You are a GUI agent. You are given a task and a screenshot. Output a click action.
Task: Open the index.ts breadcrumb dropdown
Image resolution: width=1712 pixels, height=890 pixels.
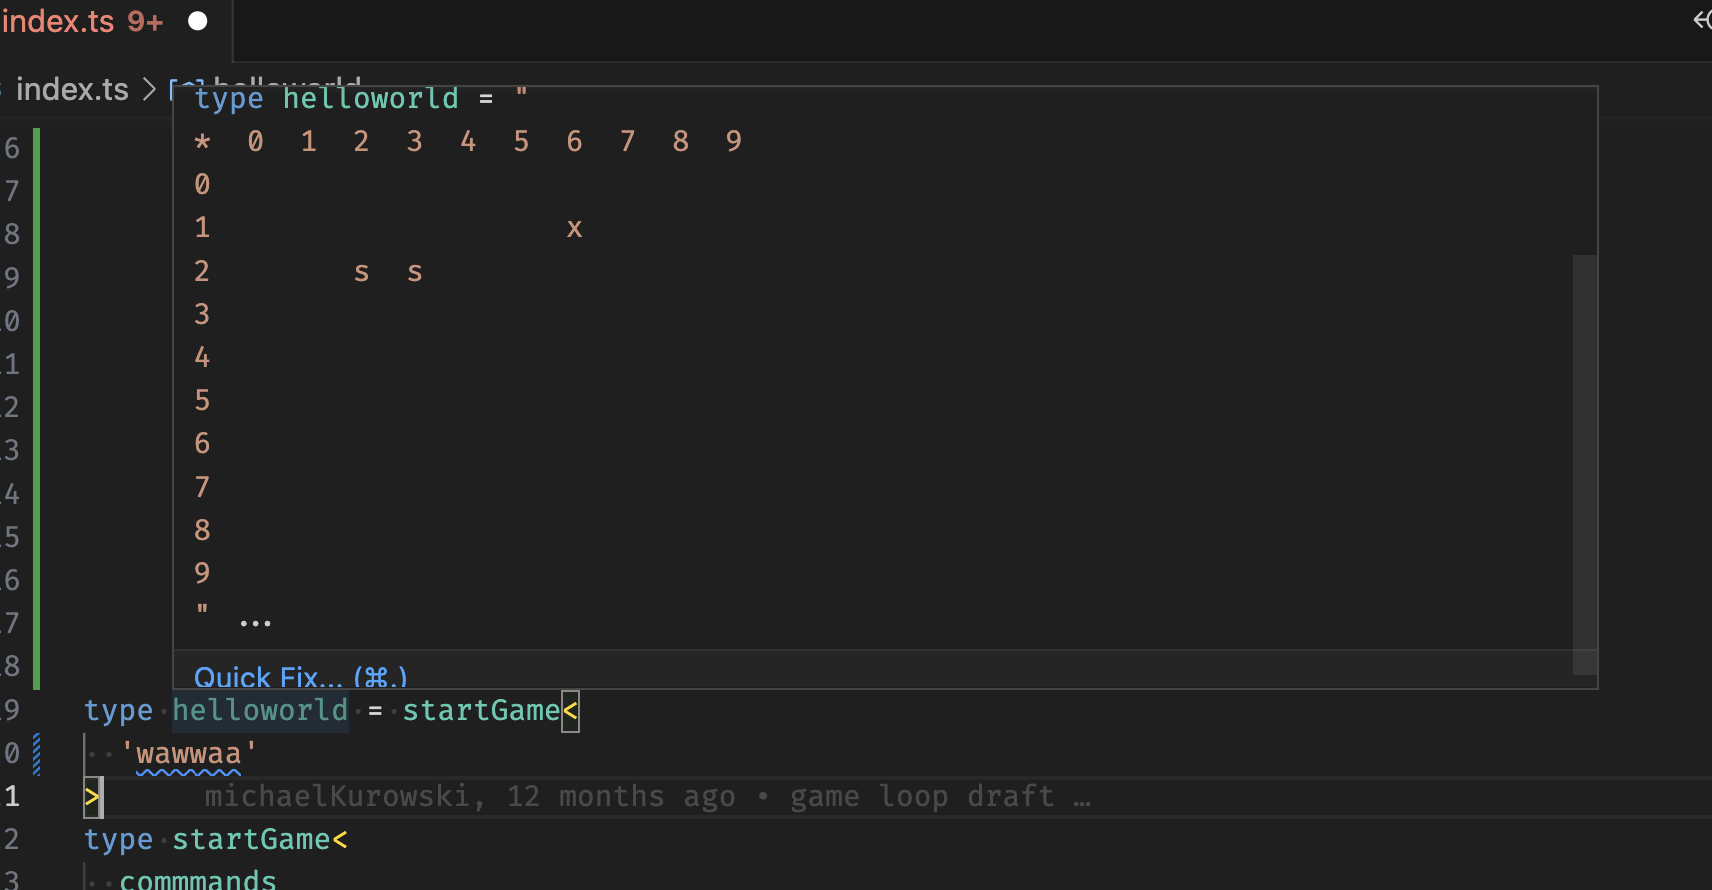(72, 90)
